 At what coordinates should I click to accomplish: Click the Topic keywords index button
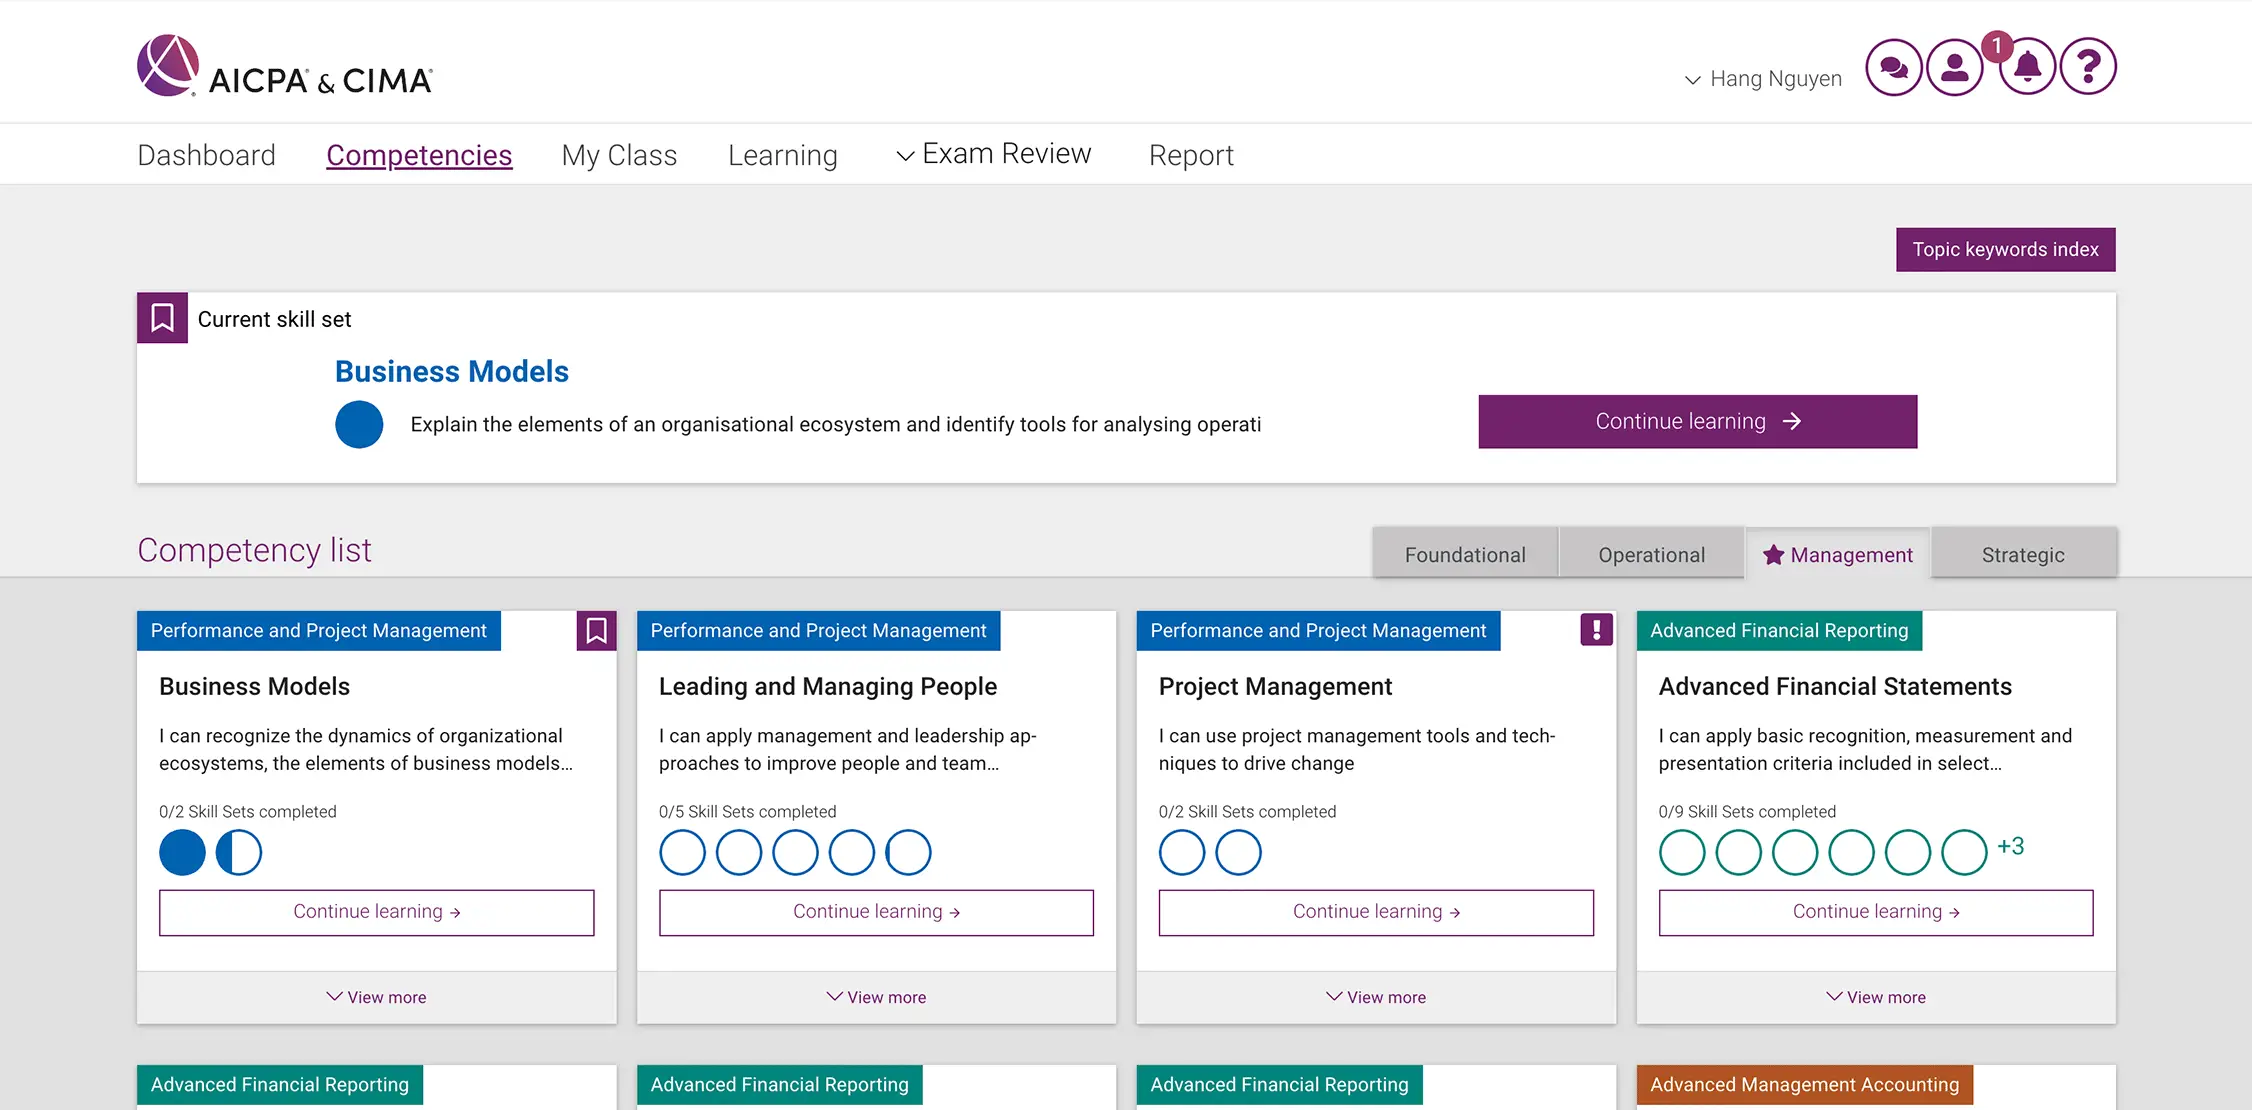pyautogui.click(x=2005, y=248)
